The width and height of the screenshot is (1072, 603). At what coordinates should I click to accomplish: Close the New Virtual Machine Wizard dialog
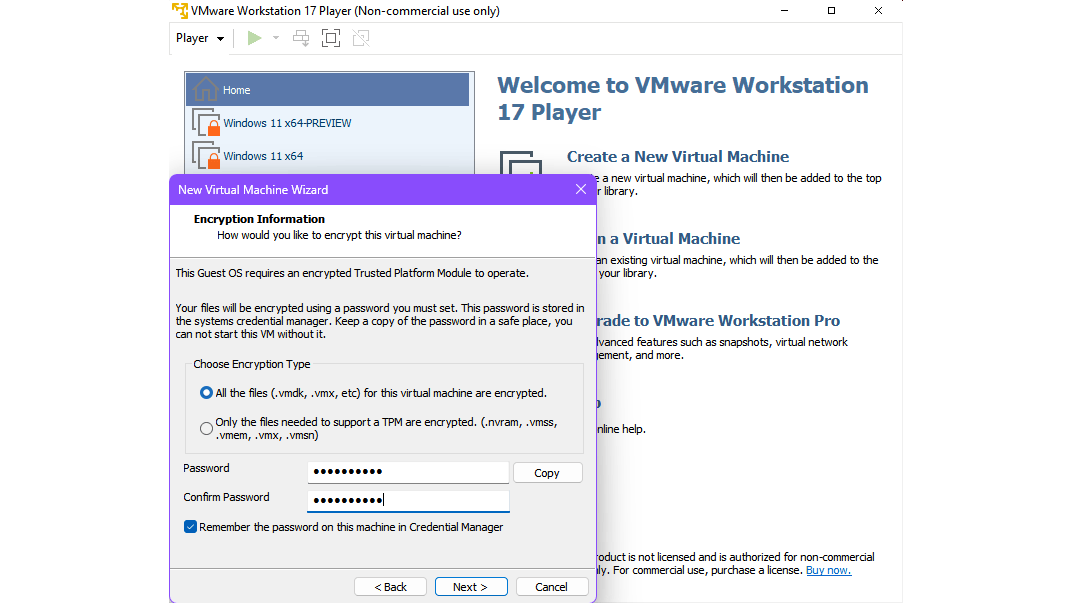[x=580, y=189]
